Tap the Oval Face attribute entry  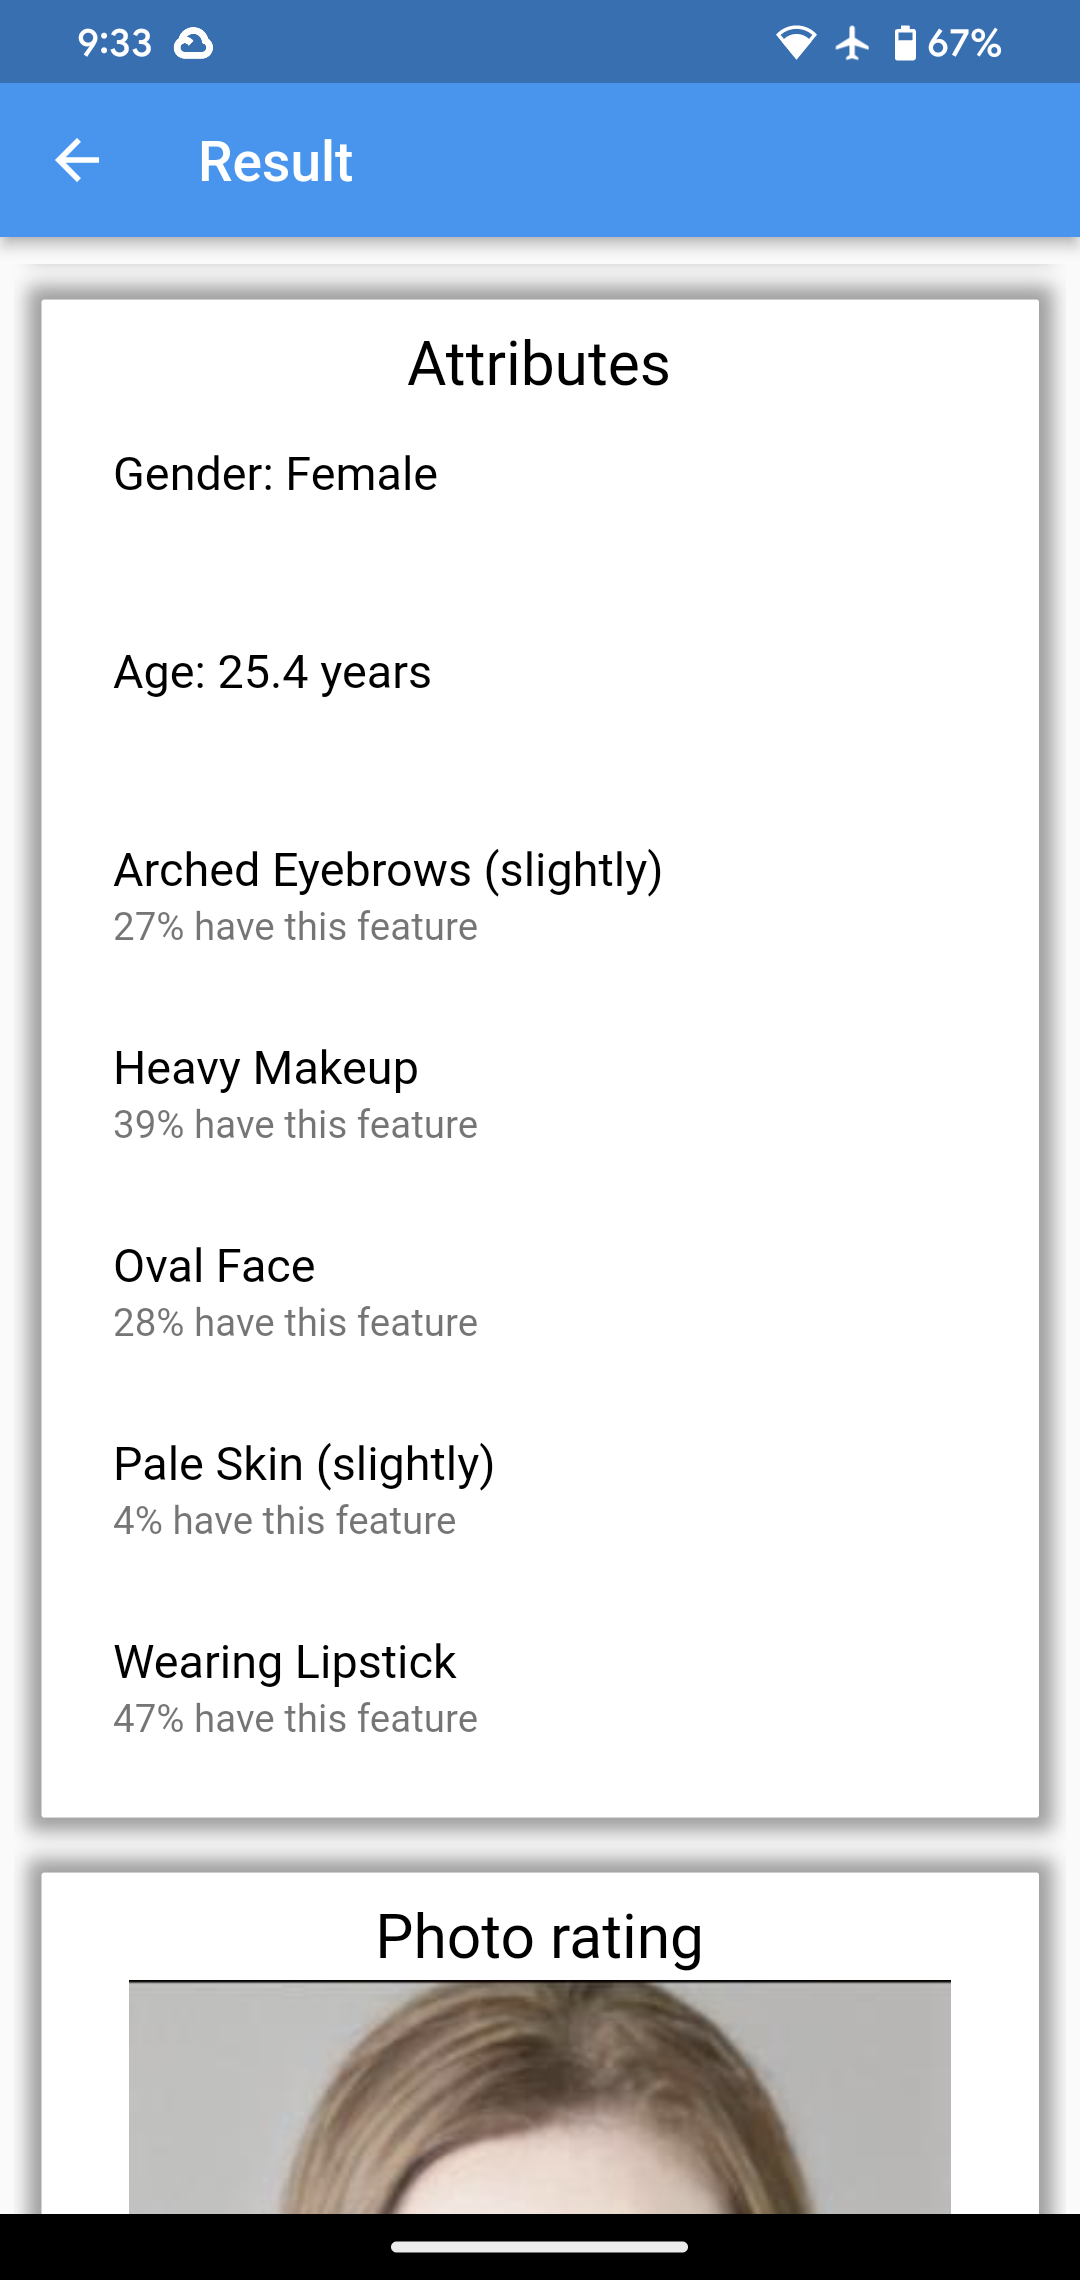click(214, 1265)
